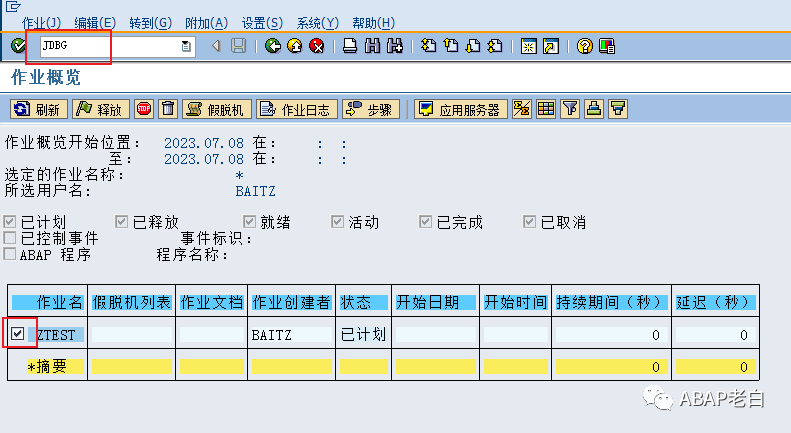Click the trash can delete job icon
The width and height of the screenshot is (791, 433).
click(x=168, y=109)
